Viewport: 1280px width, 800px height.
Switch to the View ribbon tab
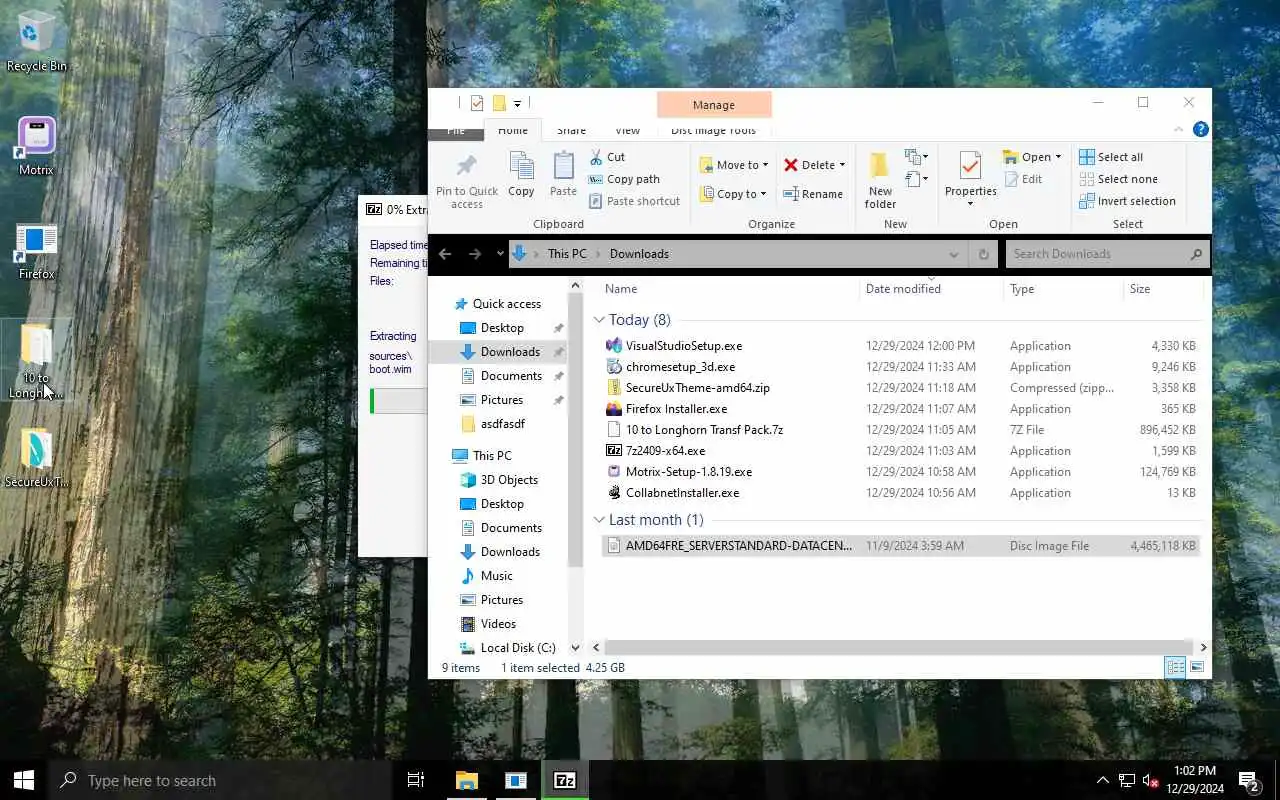[x=627, y=130]
